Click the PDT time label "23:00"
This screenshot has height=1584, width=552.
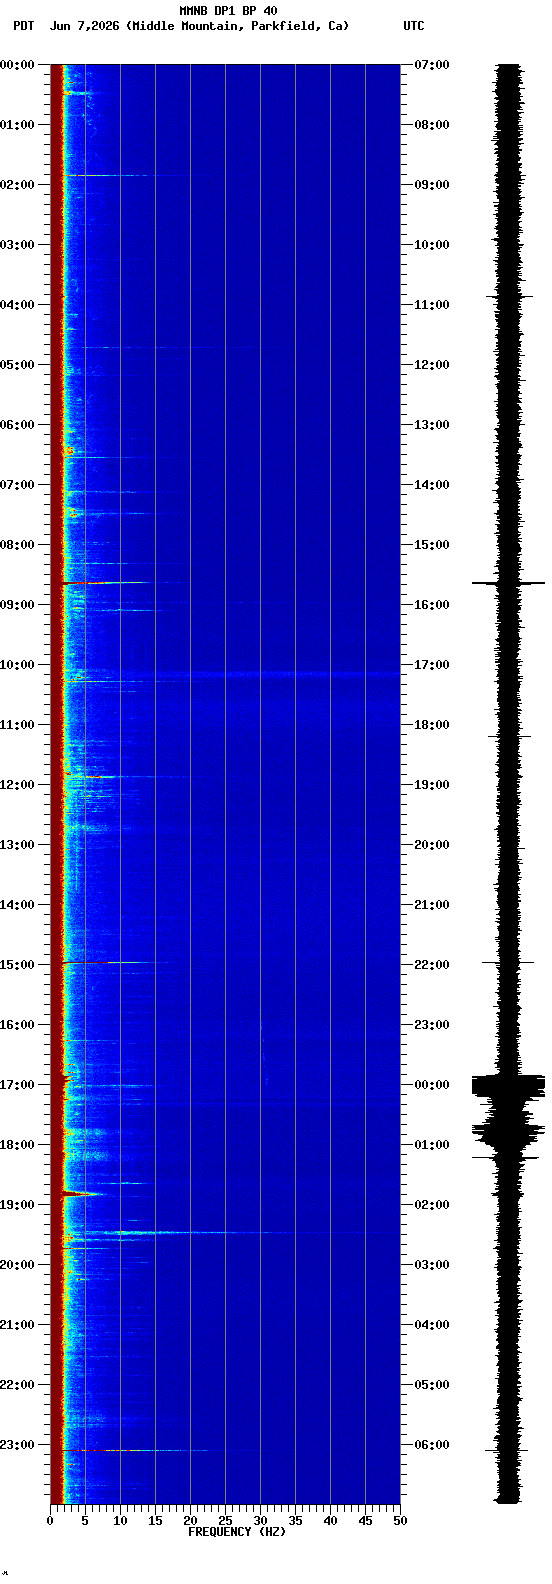[x=17, y=1445]
